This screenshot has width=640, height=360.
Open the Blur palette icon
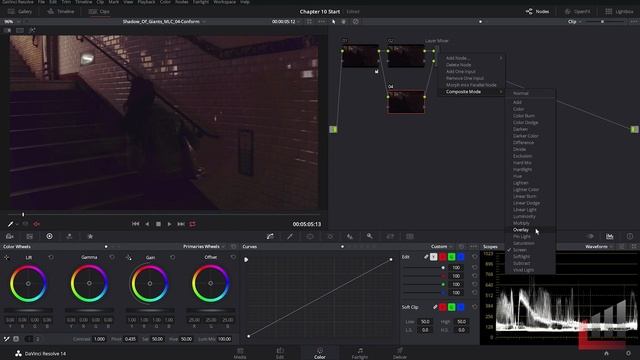pos(350,236)
